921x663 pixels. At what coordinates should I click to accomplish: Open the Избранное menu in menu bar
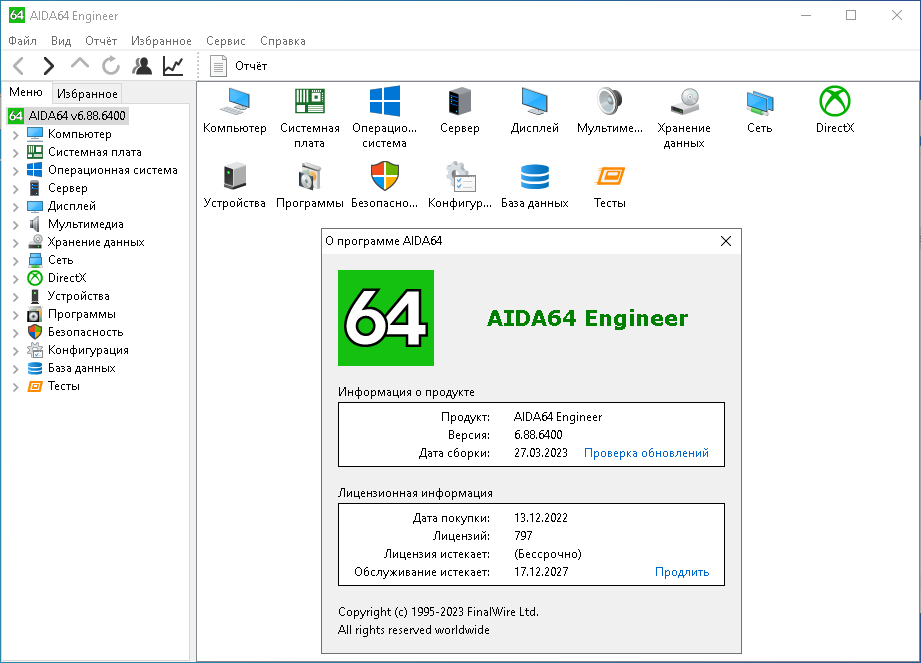161,41
